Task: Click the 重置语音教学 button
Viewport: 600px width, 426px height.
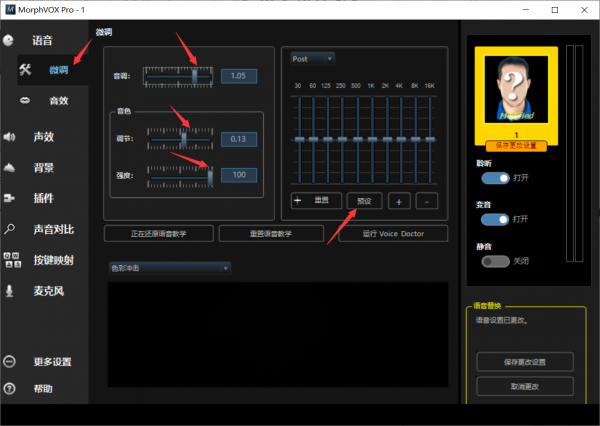Action: tap(271, 233)
